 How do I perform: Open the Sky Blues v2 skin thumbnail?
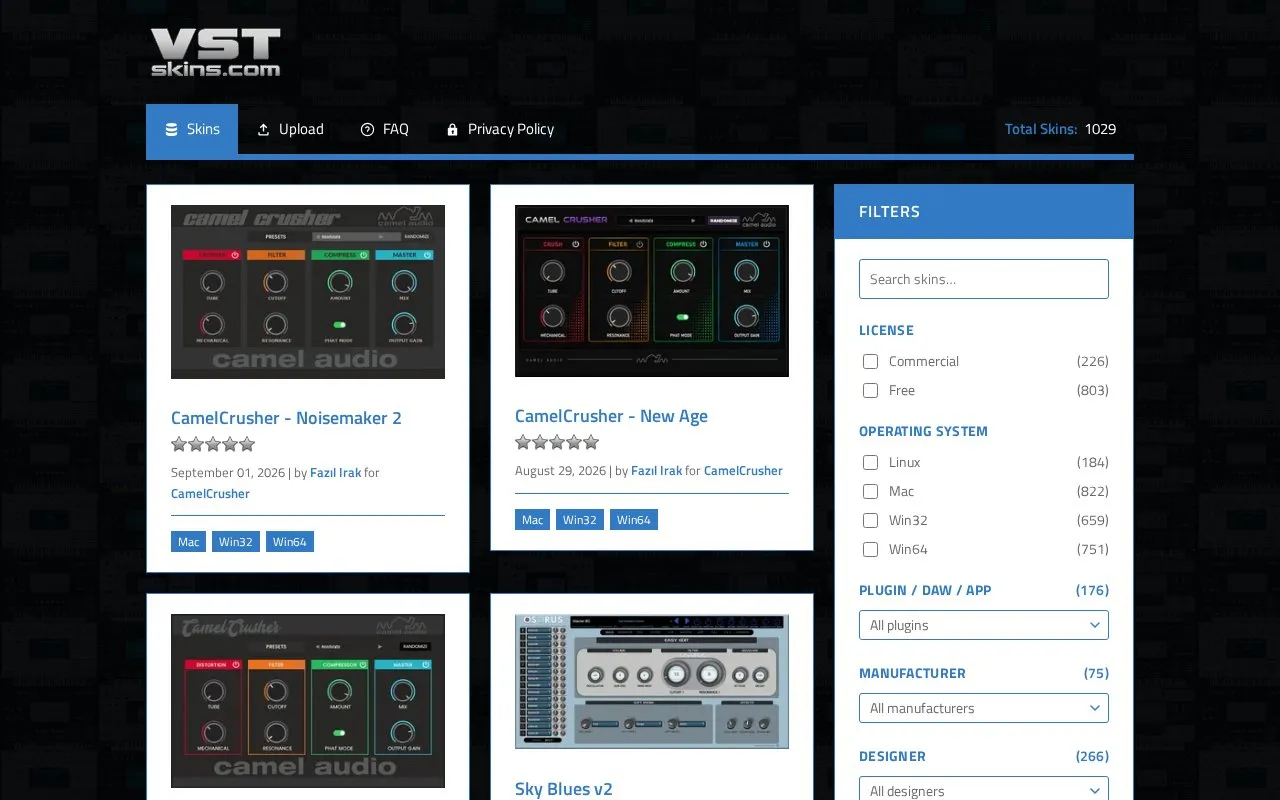pyautogui.click(x=652, y=681)
